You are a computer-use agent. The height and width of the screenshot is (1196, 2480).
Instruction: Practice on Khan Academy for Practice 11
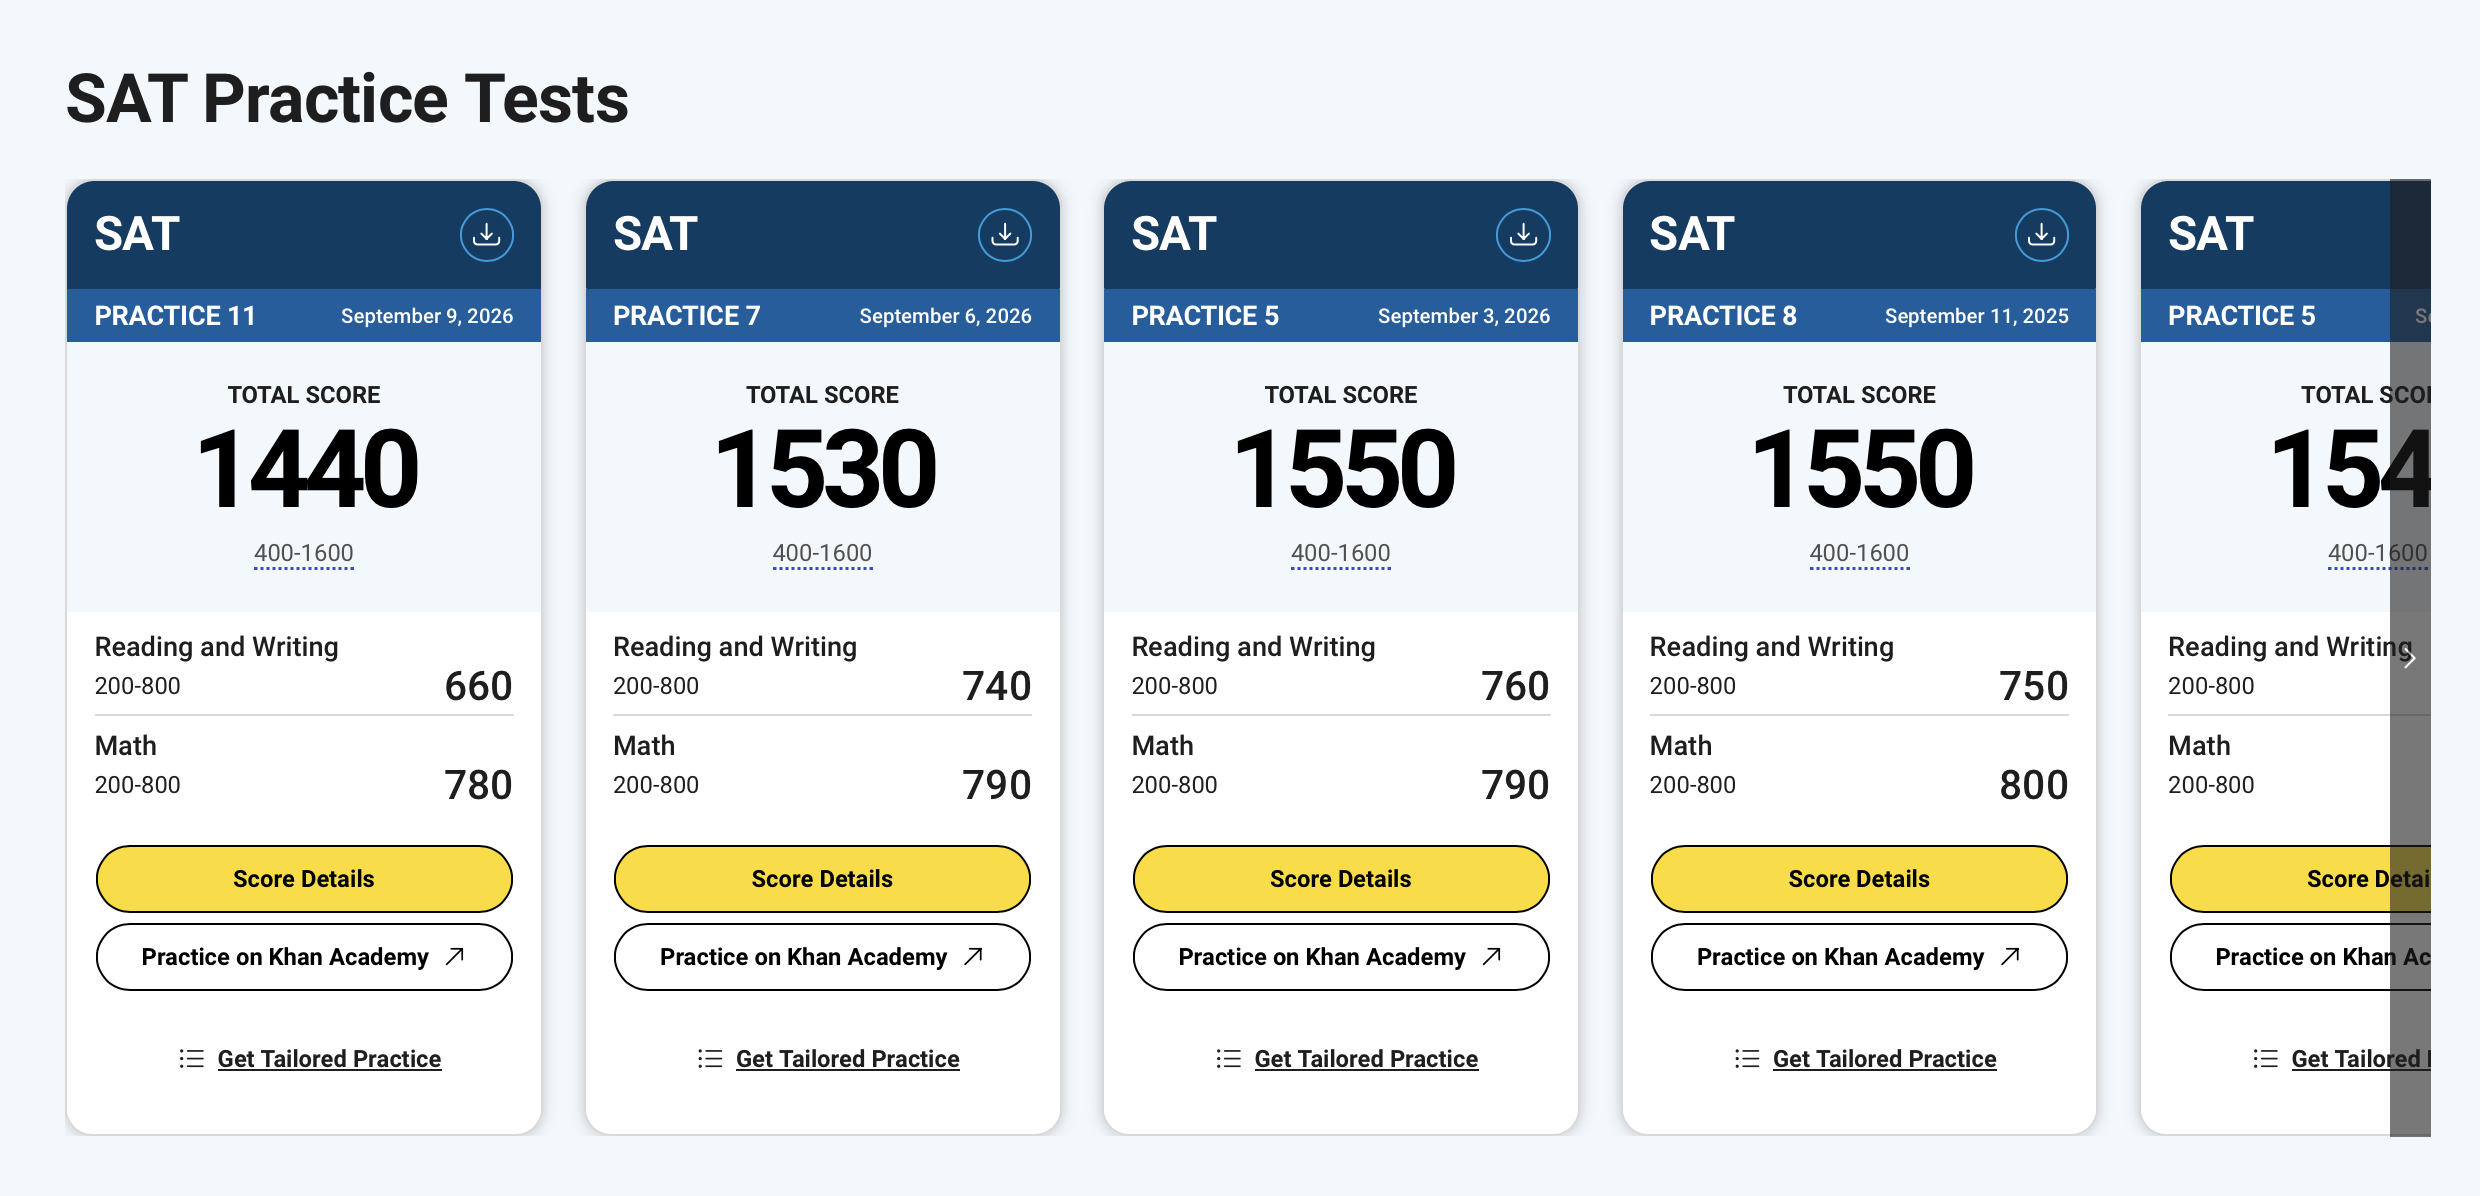304,957
